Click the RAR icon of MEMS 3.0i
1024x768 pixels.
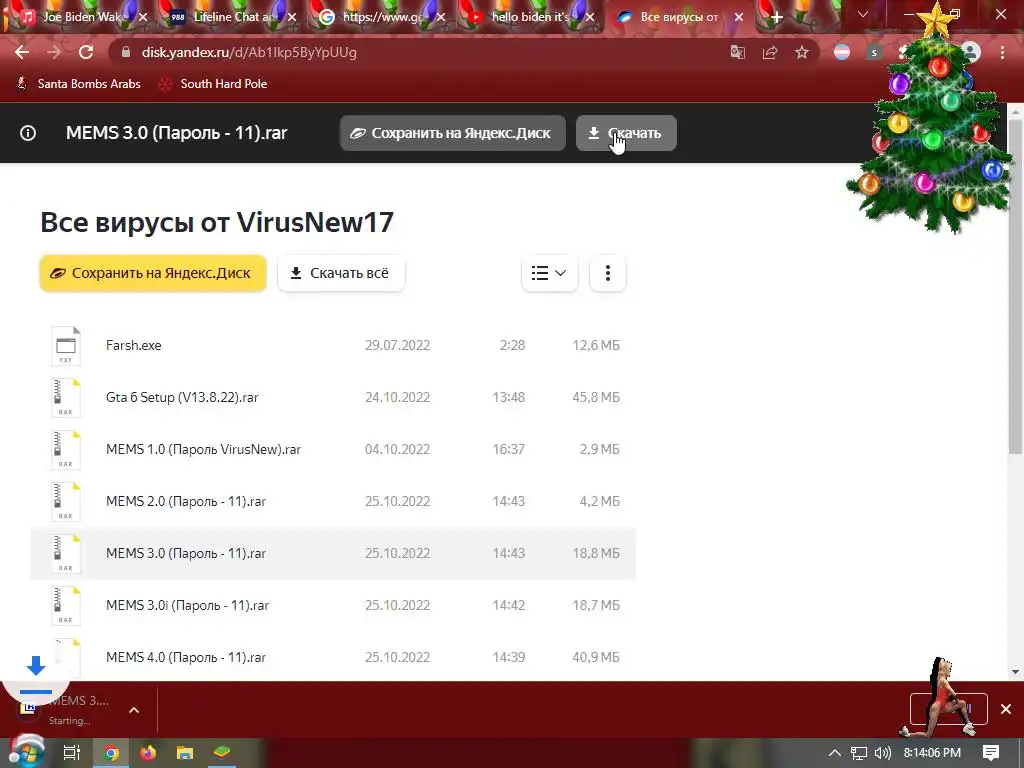tap(66, 605)
